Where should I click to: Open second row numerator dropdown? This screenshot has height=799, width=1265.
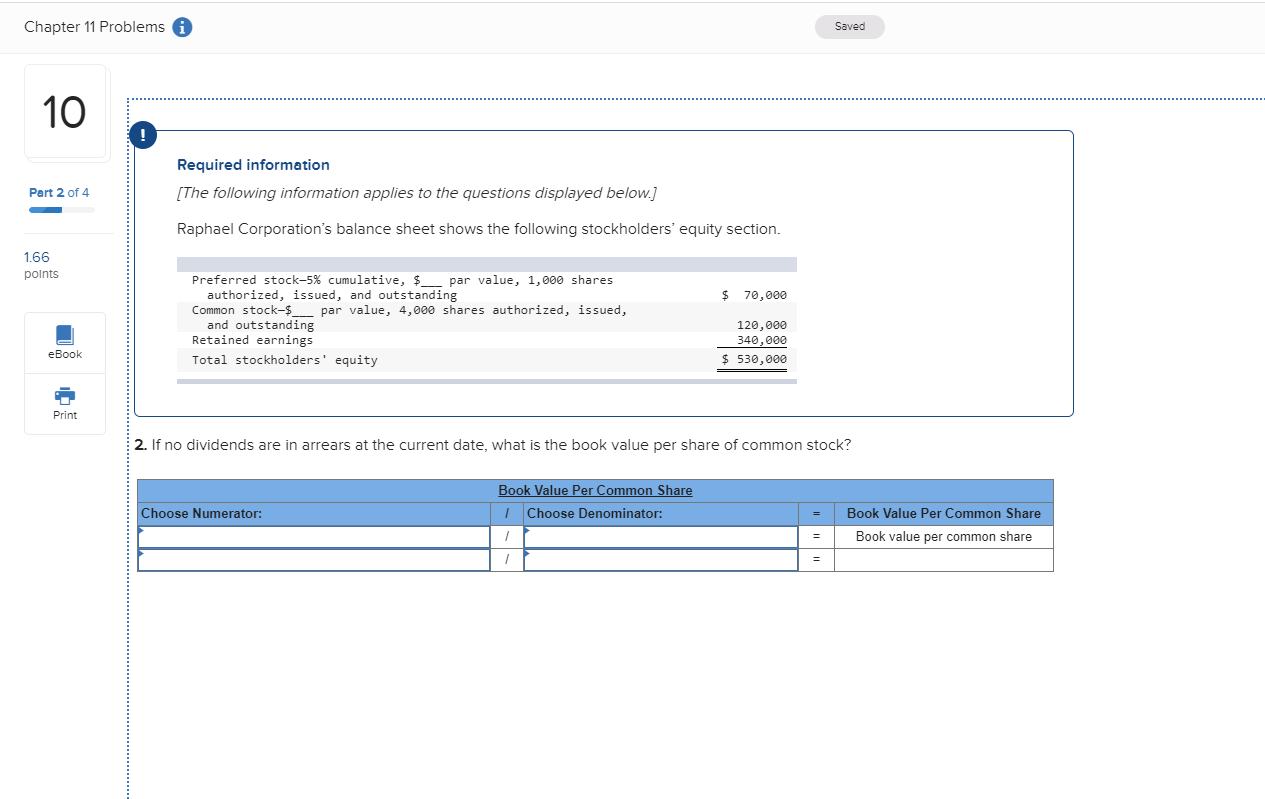tap(314, 560)
